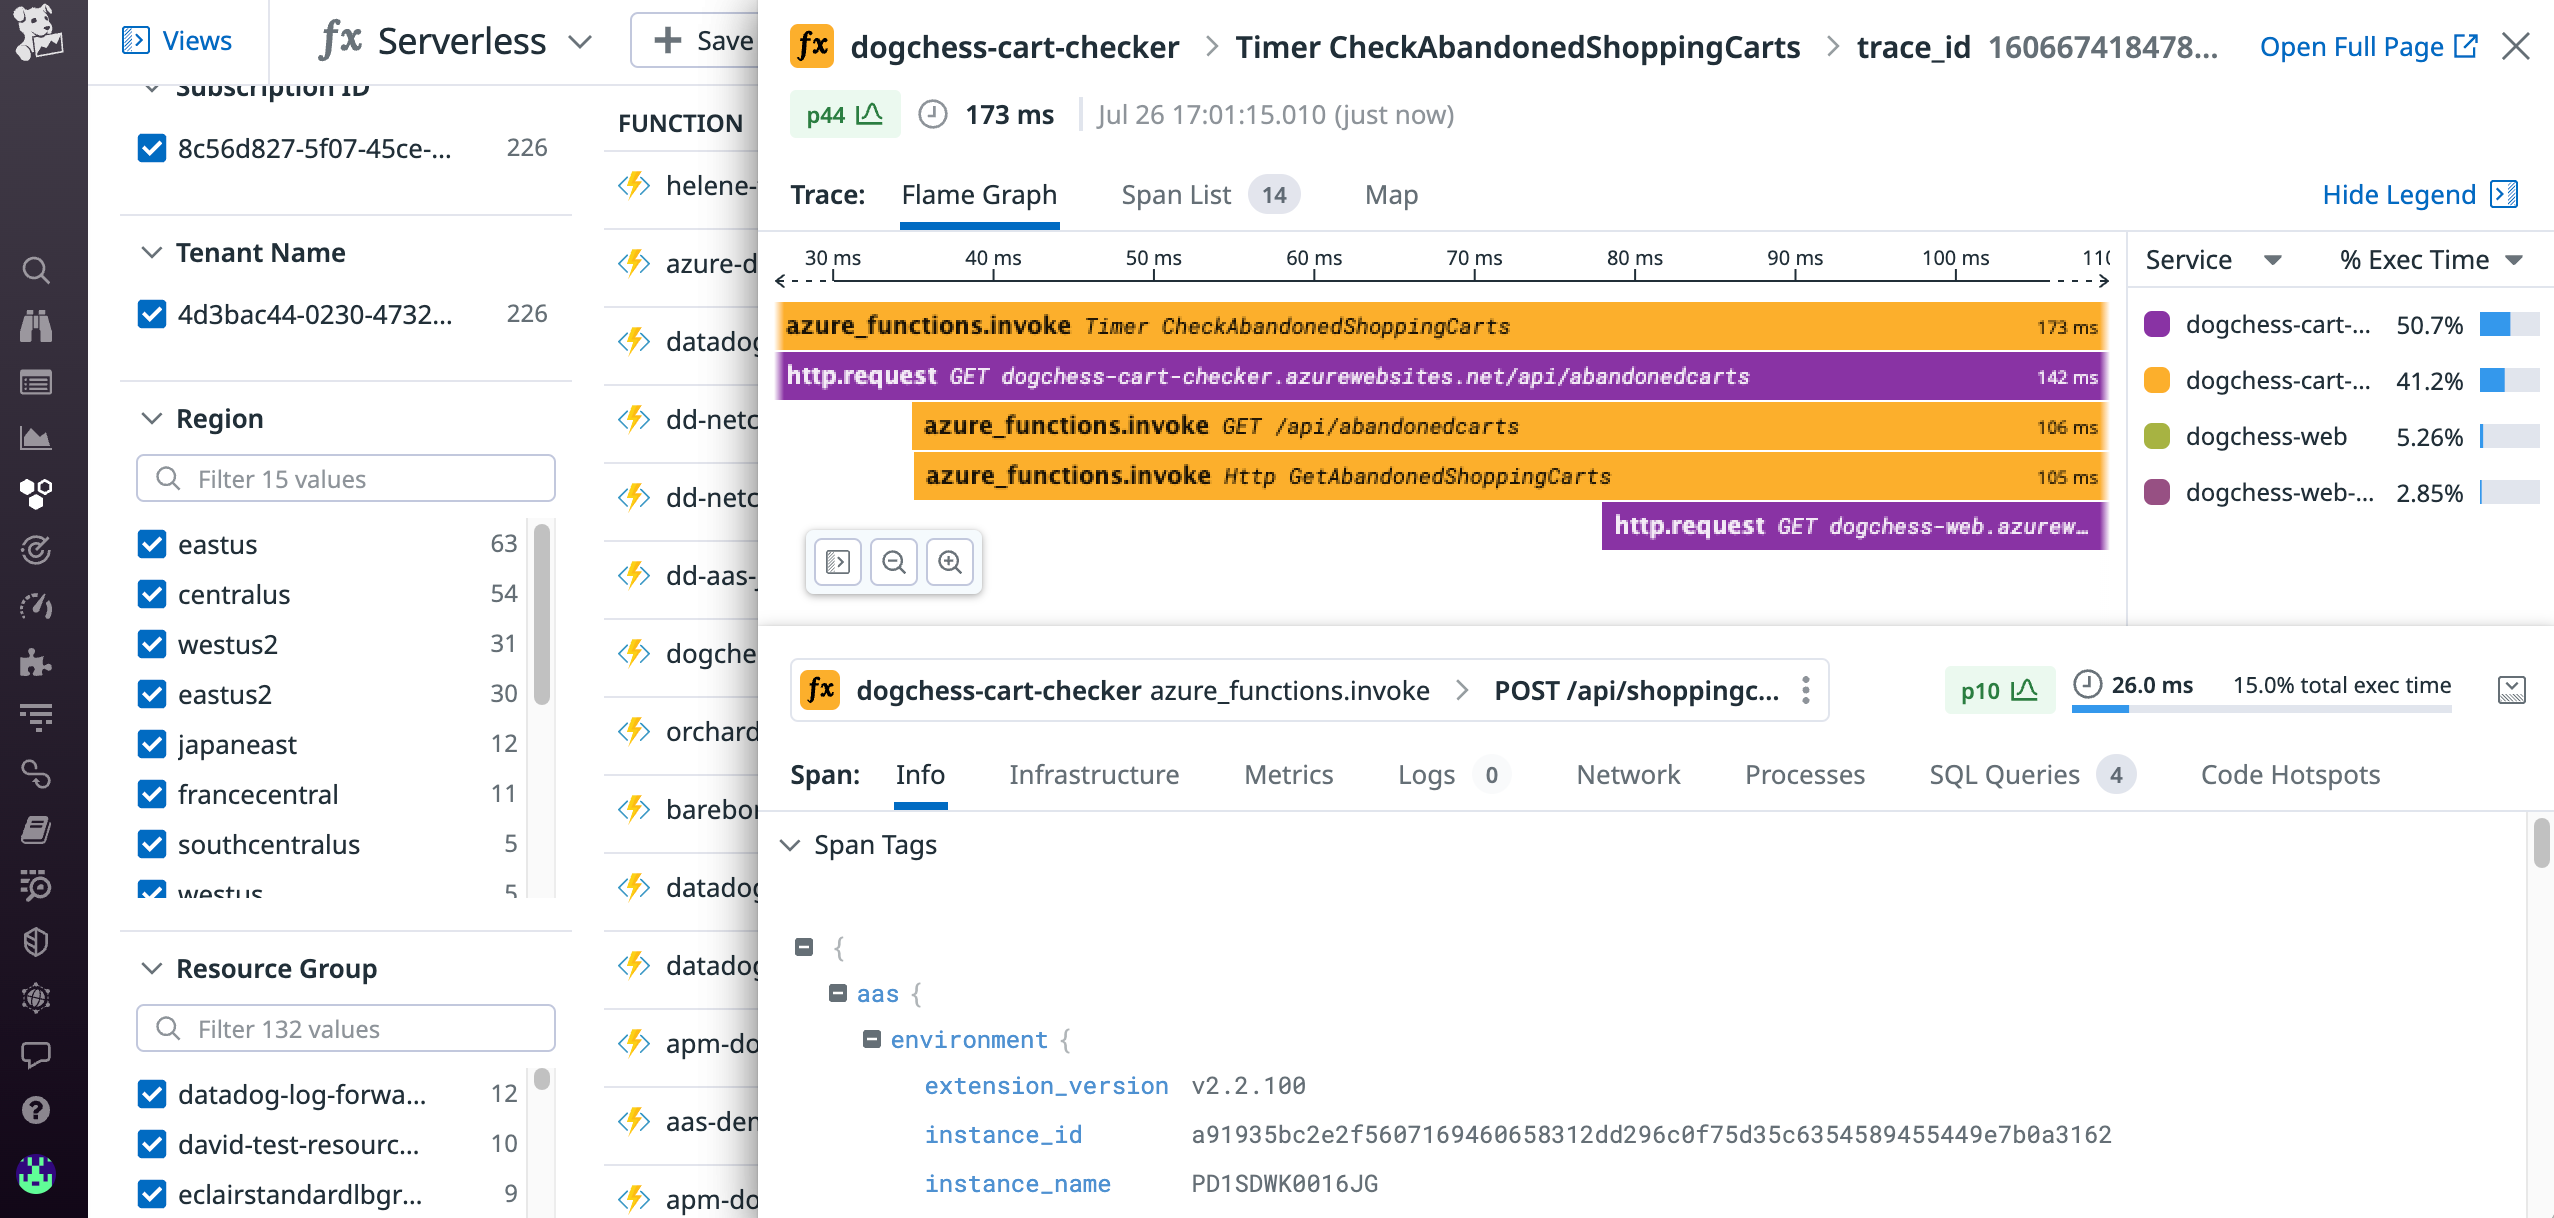Open the Serverless view switcher dropdown

(580, 42)
